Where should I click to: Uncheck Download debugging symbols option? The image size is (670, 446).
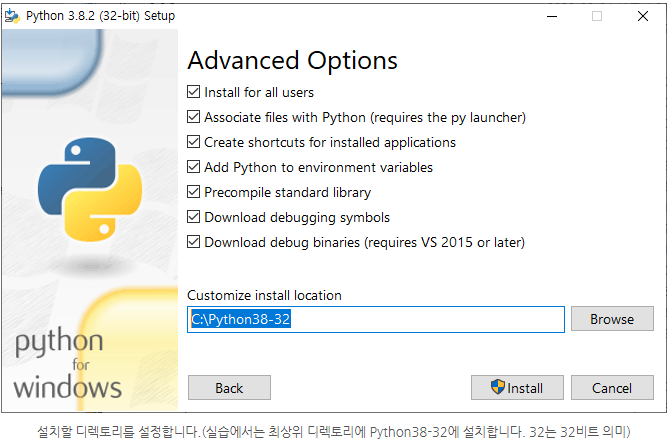click(x=194, y=217)
